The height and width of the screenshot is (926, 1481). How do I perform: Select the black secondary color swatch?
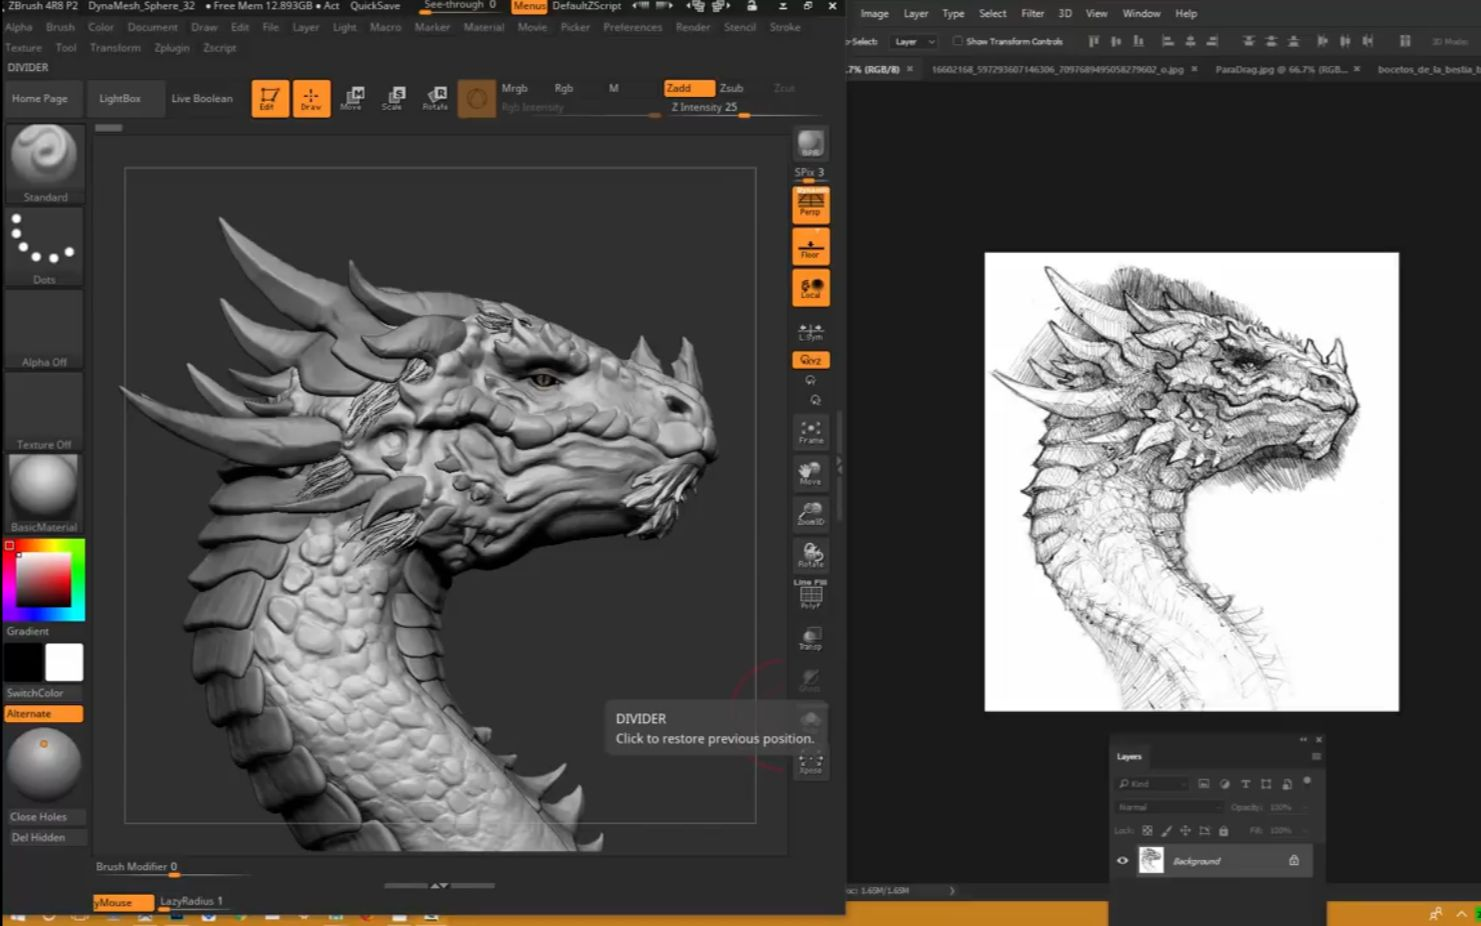click(x=23, y=662)
